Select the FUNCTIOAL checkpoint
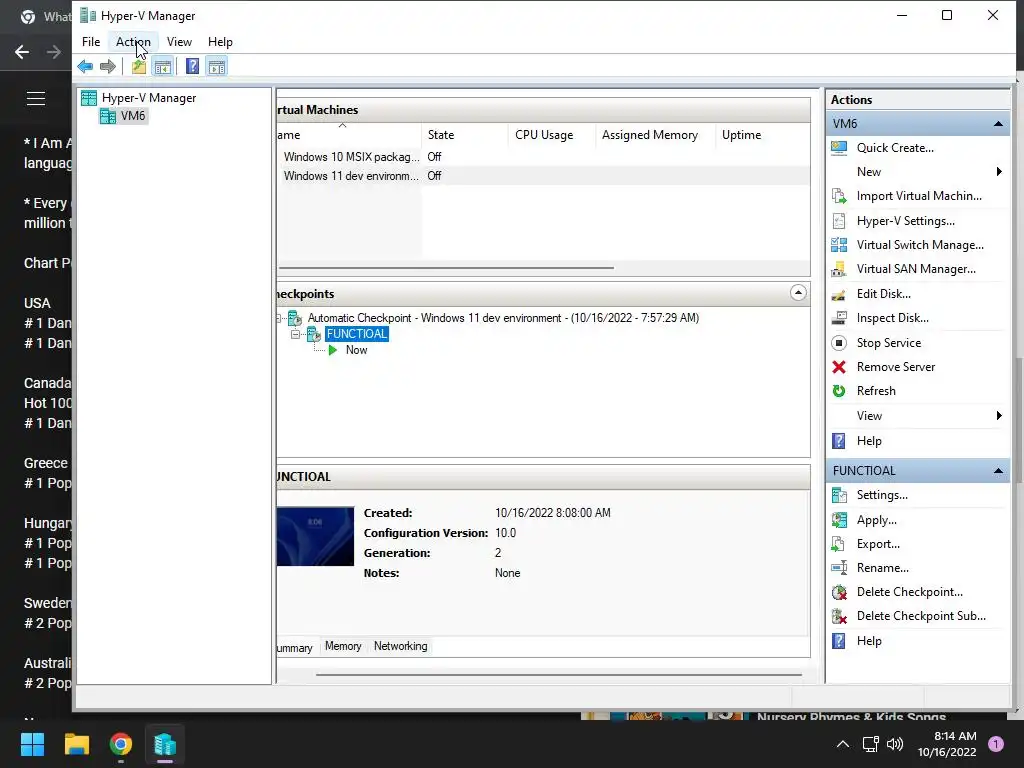1024x768 pixels. pyautogui.click(x=357, y=334)
